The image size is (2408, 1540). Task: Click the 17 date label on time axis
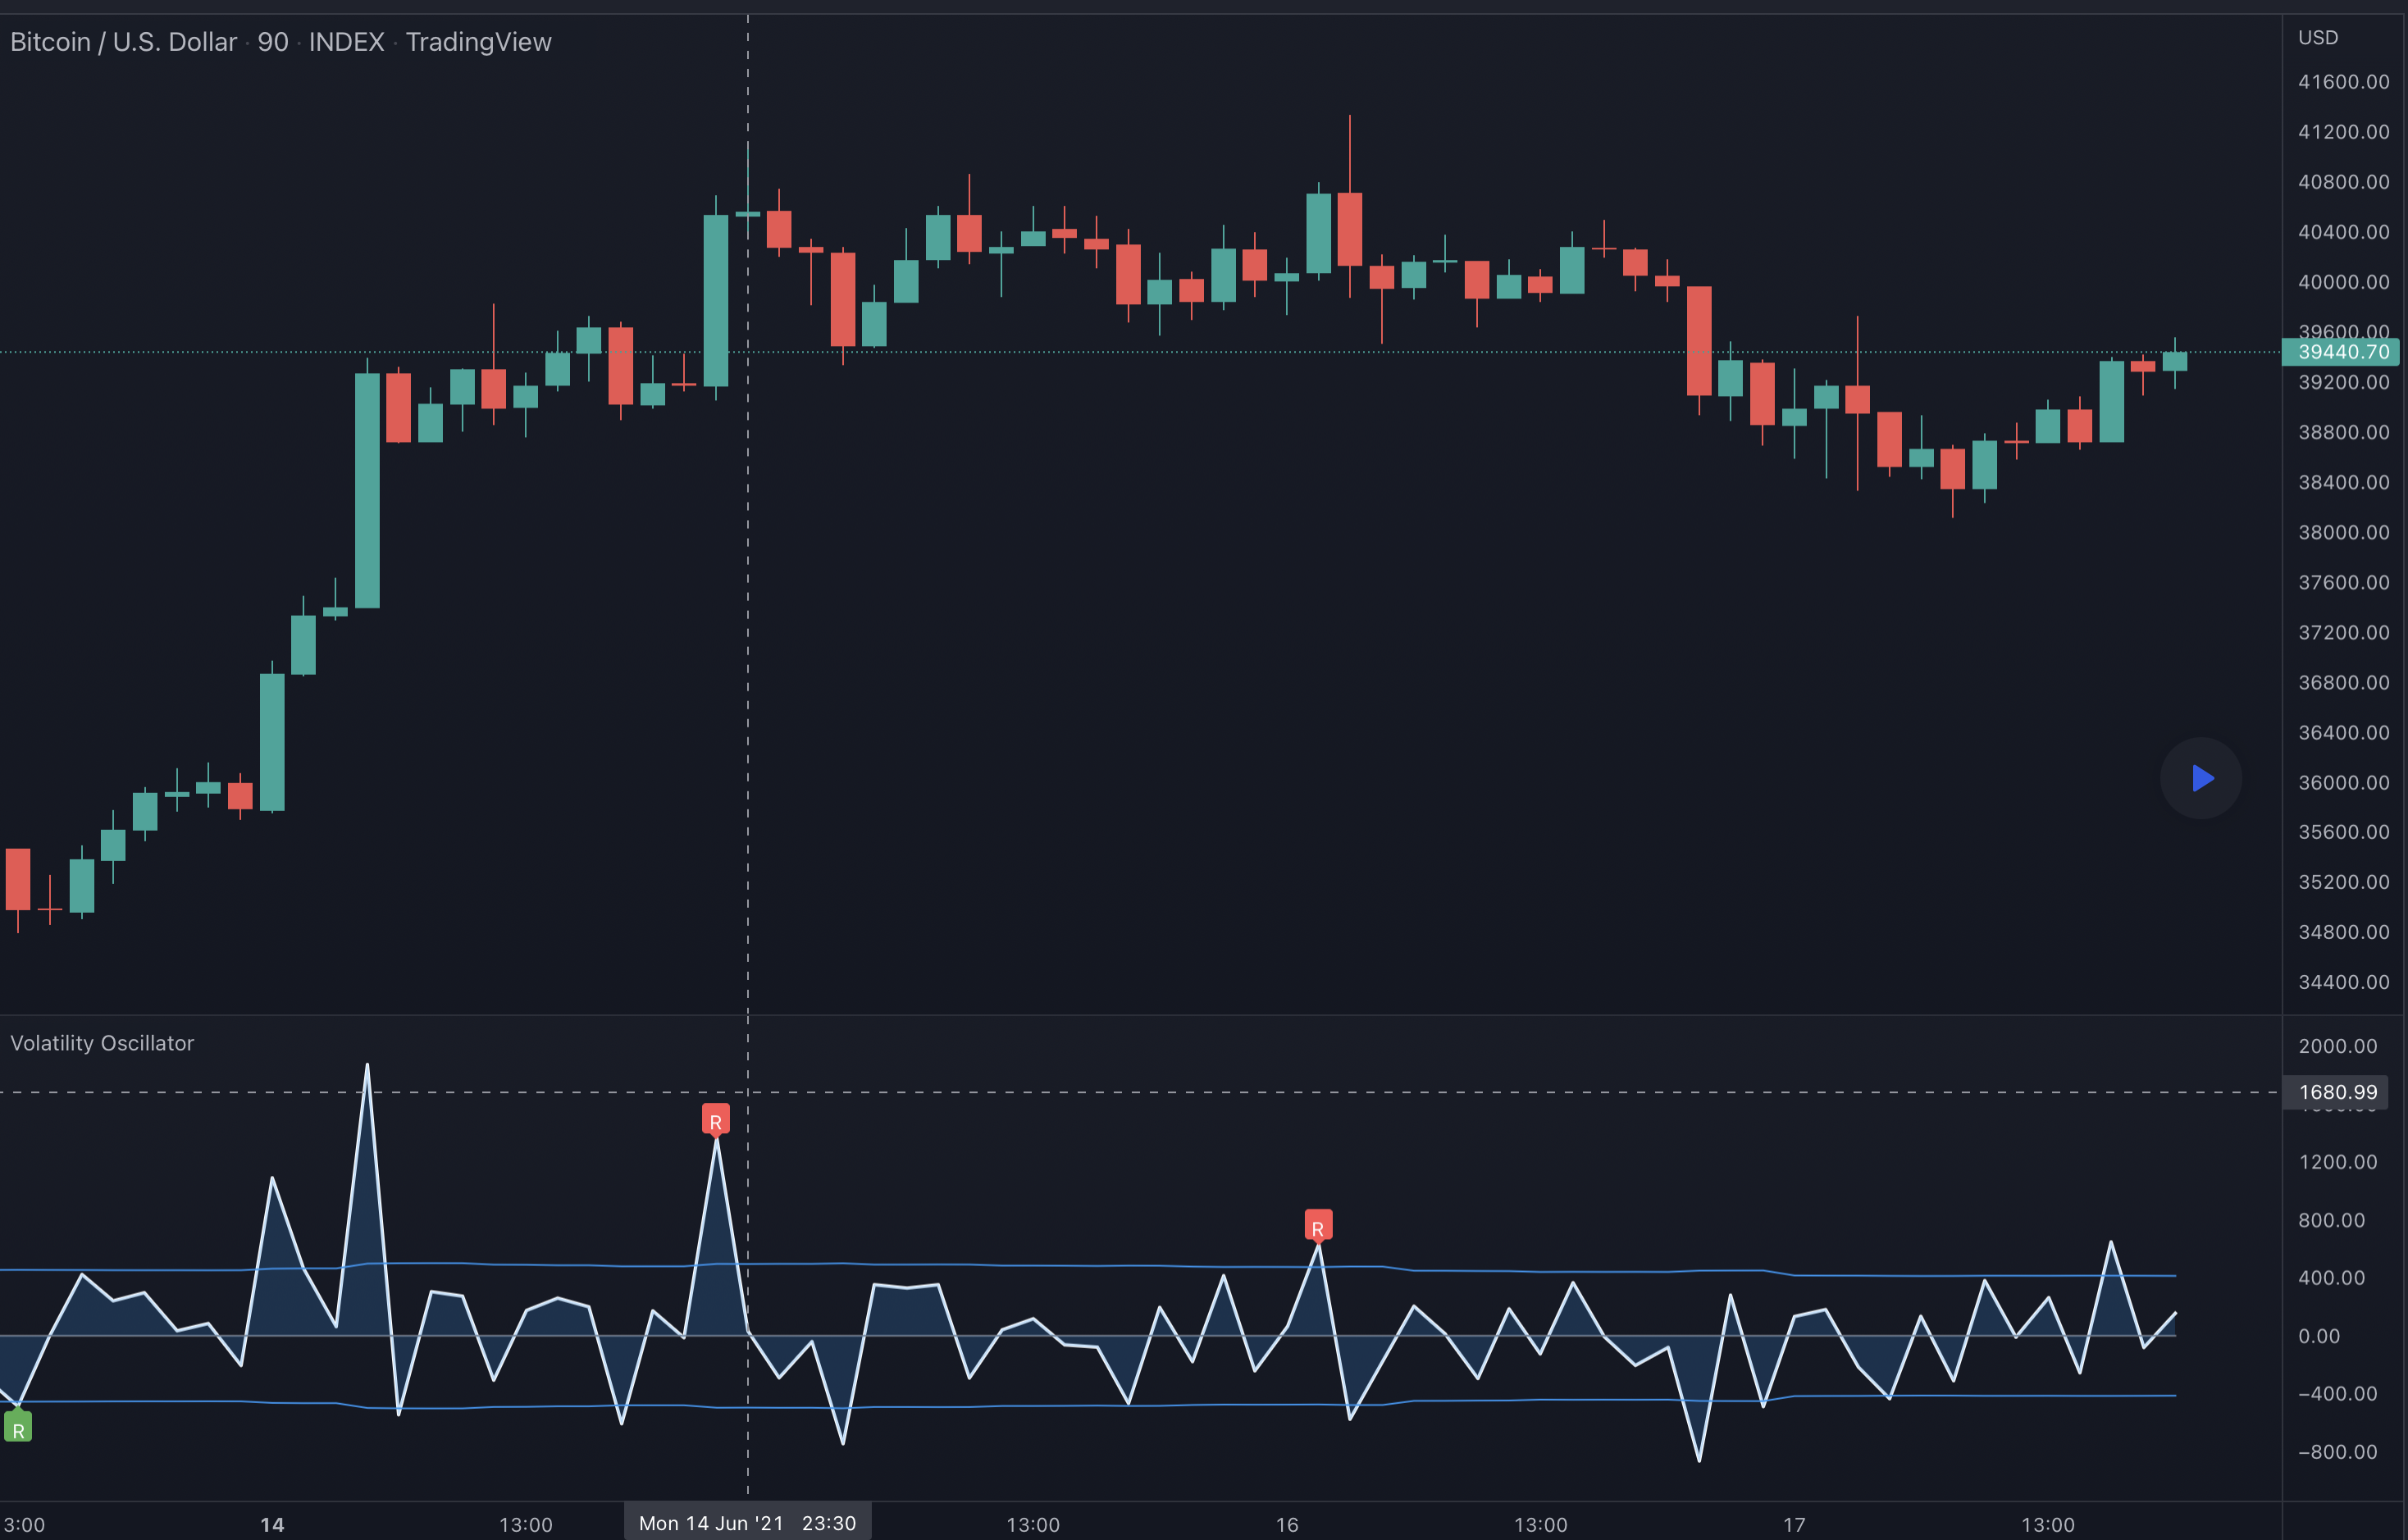coord(1794,1525)
